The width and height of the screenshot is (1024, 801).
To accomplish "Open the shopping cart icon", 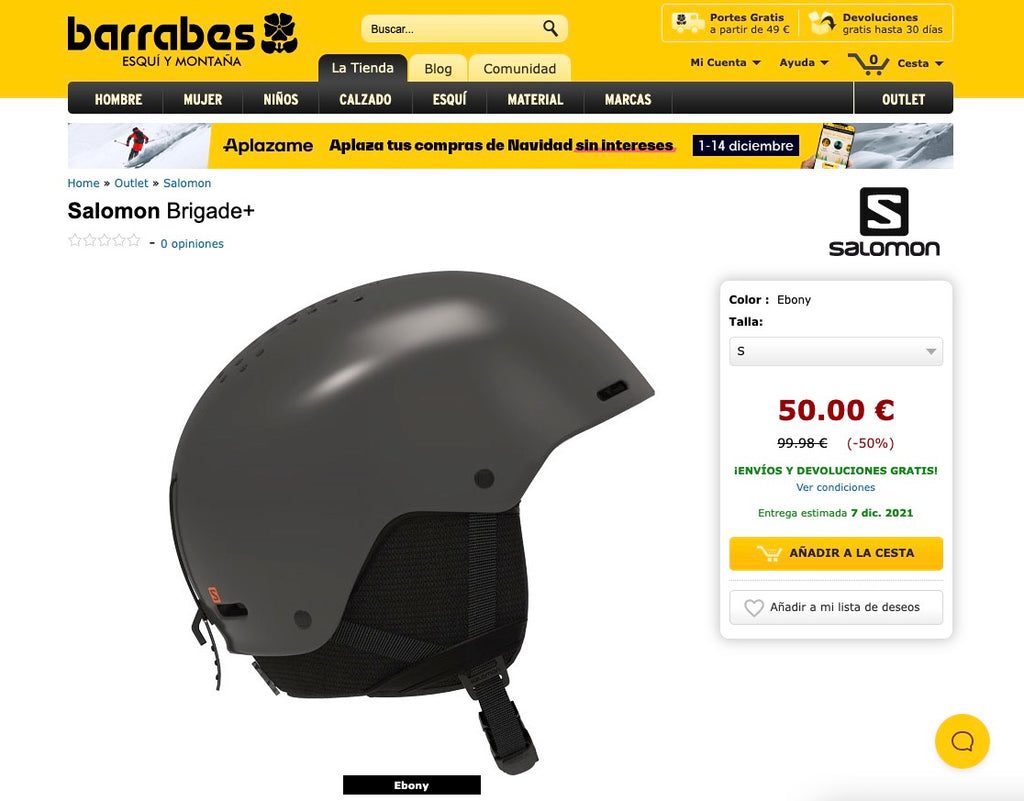I will pyautogui.click(x=869, y=63).
